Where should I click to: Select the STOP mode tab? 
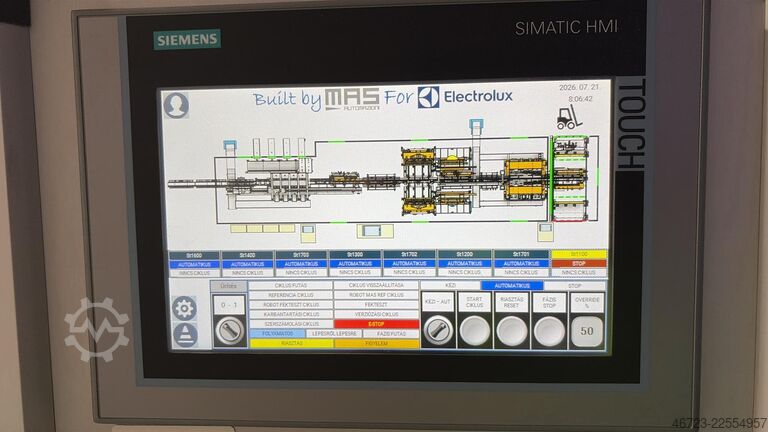[575, 286]
